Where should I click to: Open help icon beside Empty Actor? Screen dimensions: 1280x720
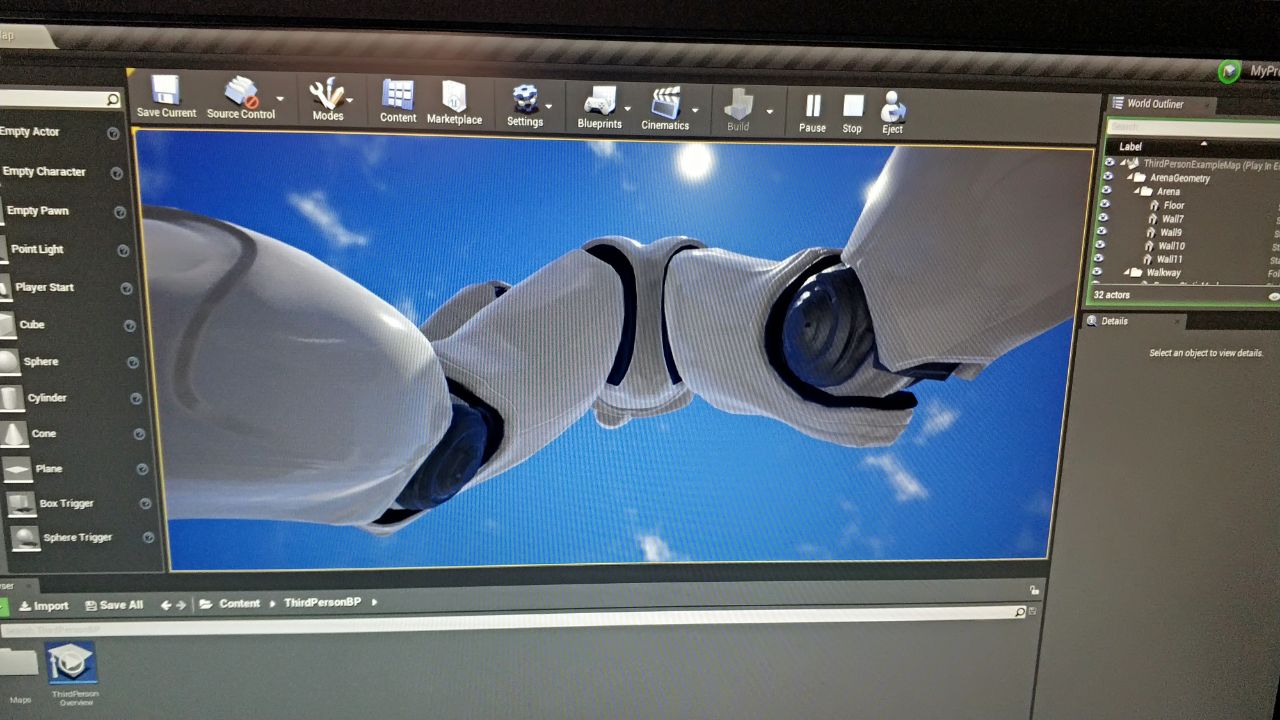[x=113, y=133]
